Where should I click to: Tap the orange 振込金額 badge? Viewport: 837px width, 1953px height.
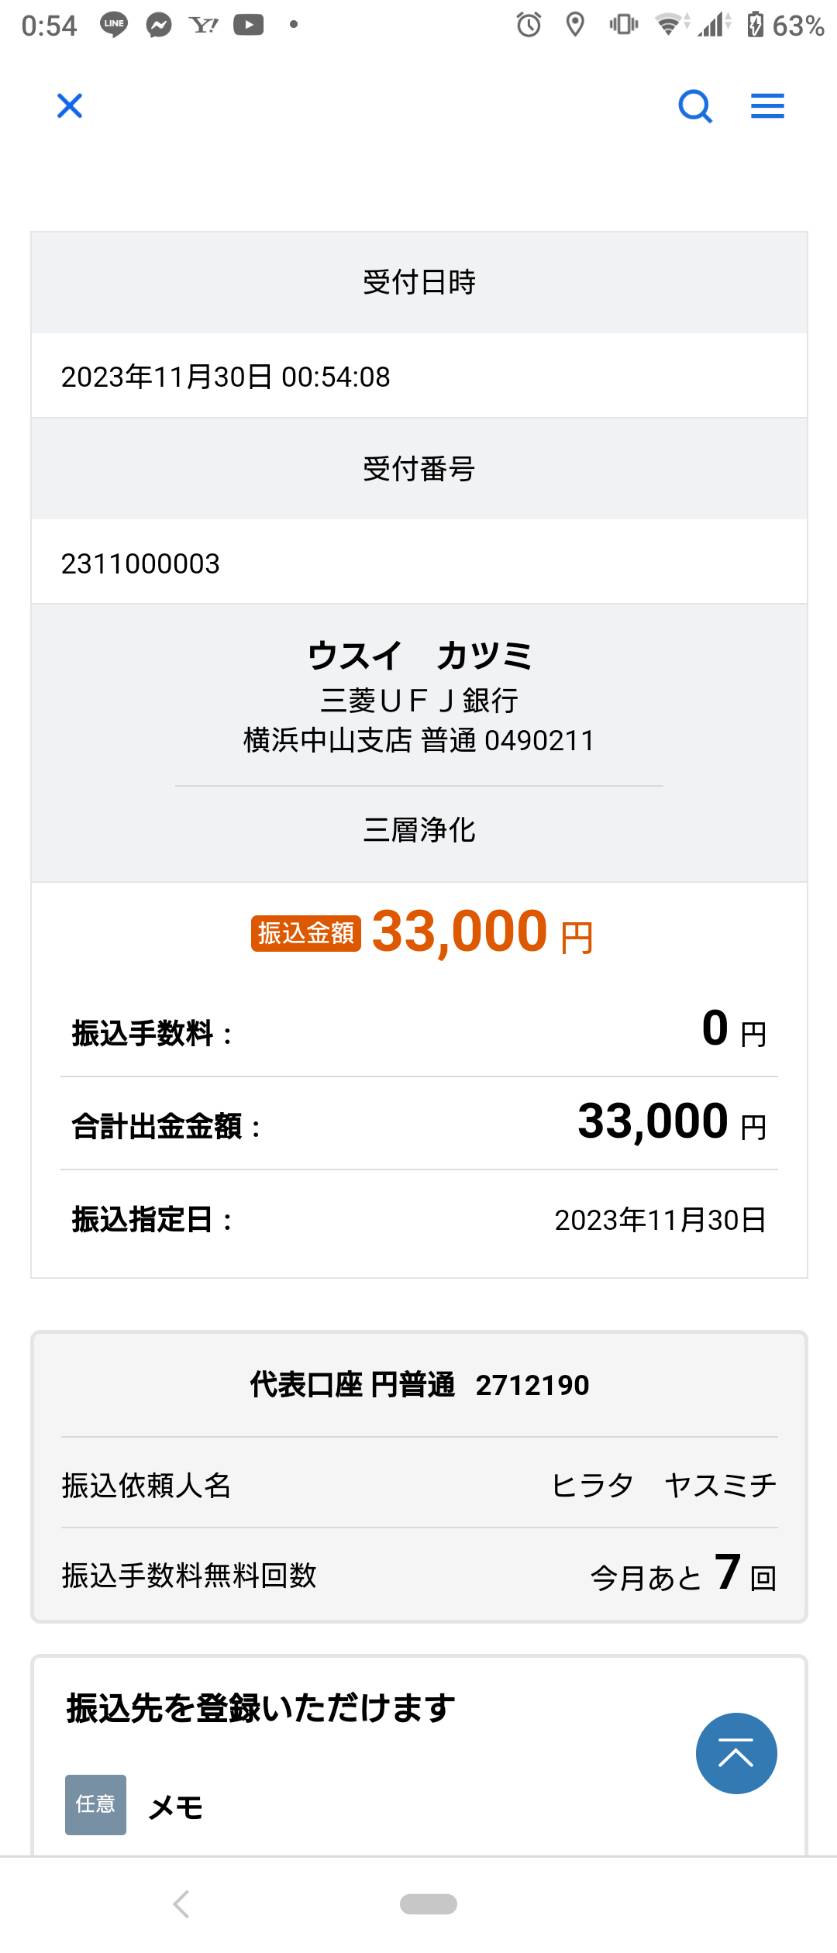(x=305, y=933)
